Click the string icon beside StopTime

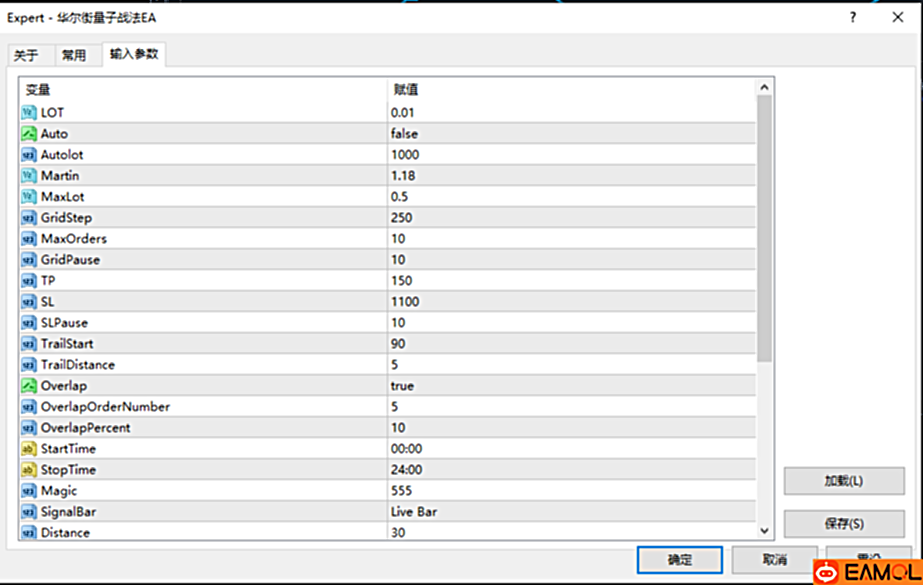[29, 470]
